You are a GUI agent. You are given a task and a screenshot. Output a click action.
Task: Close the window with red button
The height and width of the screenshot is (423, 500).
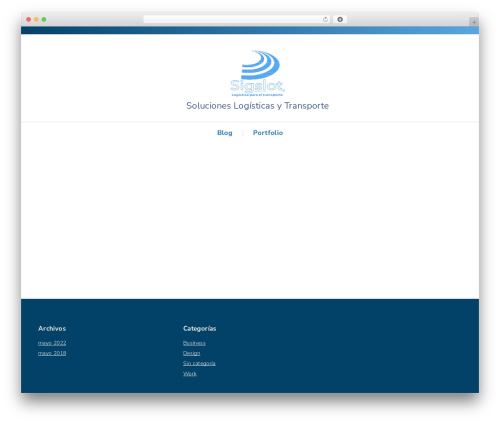tap(29, 19)
